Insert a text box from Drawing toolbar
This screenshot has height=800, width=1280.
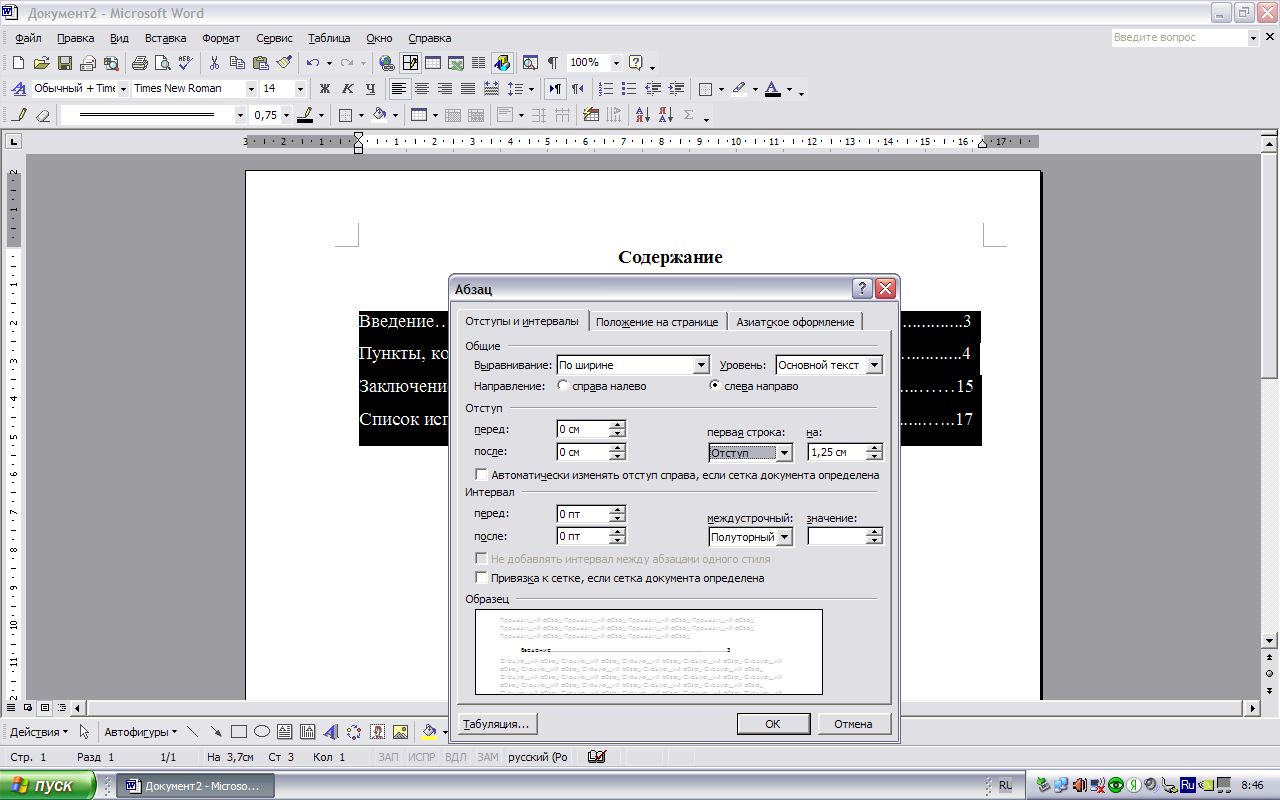(285, 732)
